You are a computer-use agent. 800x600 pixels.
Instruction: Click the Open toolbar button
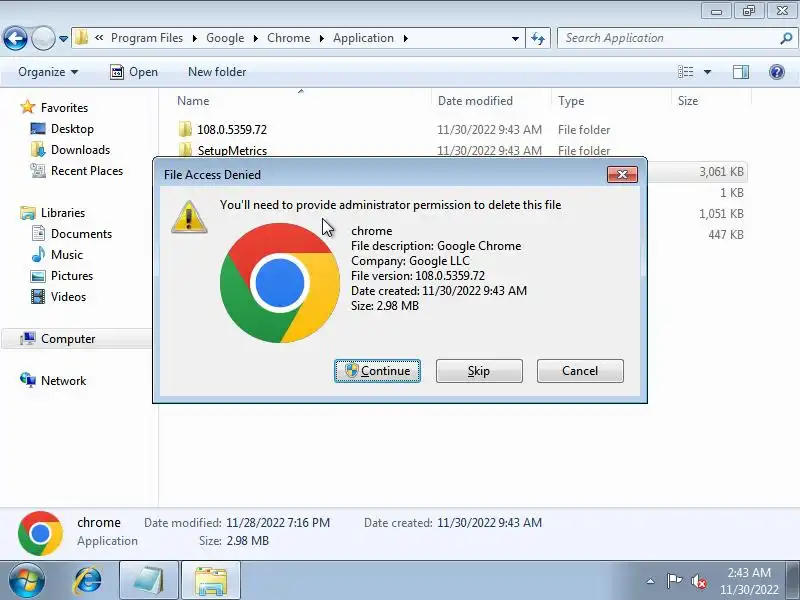click(134, 72)
